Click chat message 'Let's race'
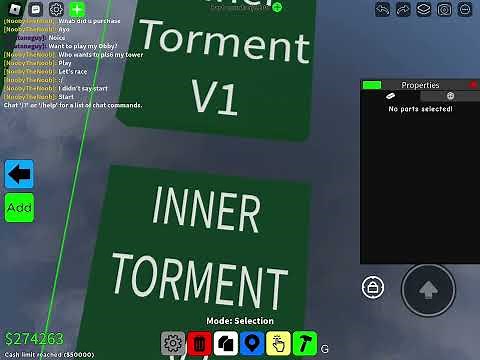 click(x=73, y=71)
